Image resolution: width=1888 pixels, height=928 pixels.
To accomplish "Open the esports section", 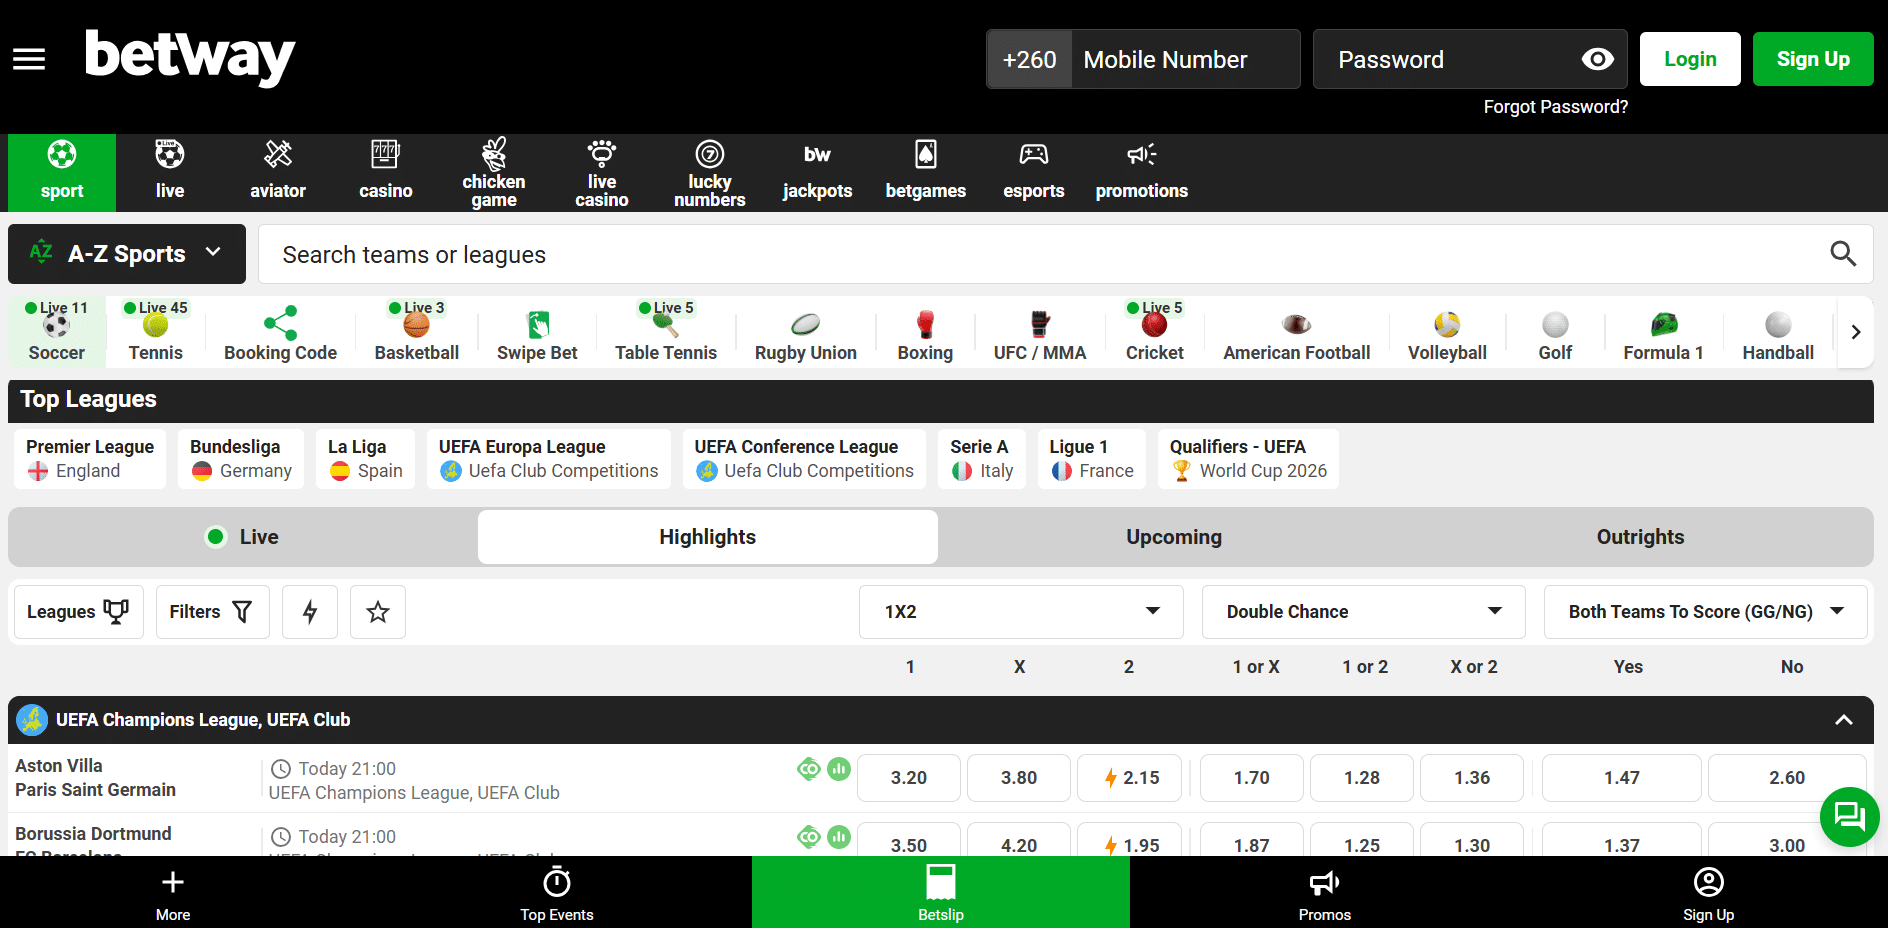I will 1034,172.
